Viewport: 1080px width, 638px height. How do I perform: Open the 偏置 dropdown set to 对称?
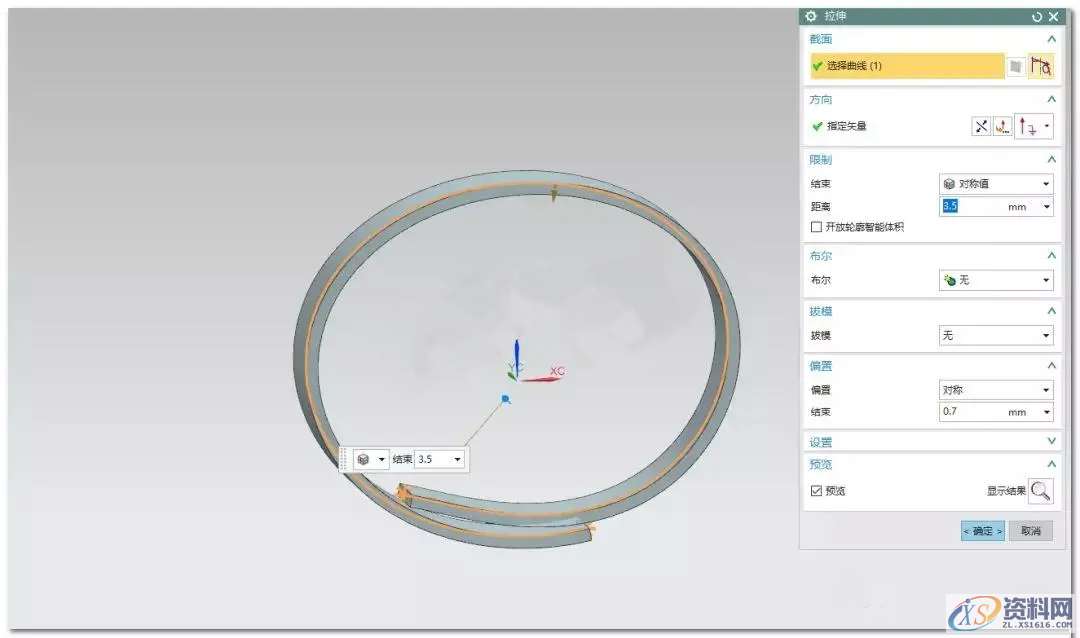996,390
